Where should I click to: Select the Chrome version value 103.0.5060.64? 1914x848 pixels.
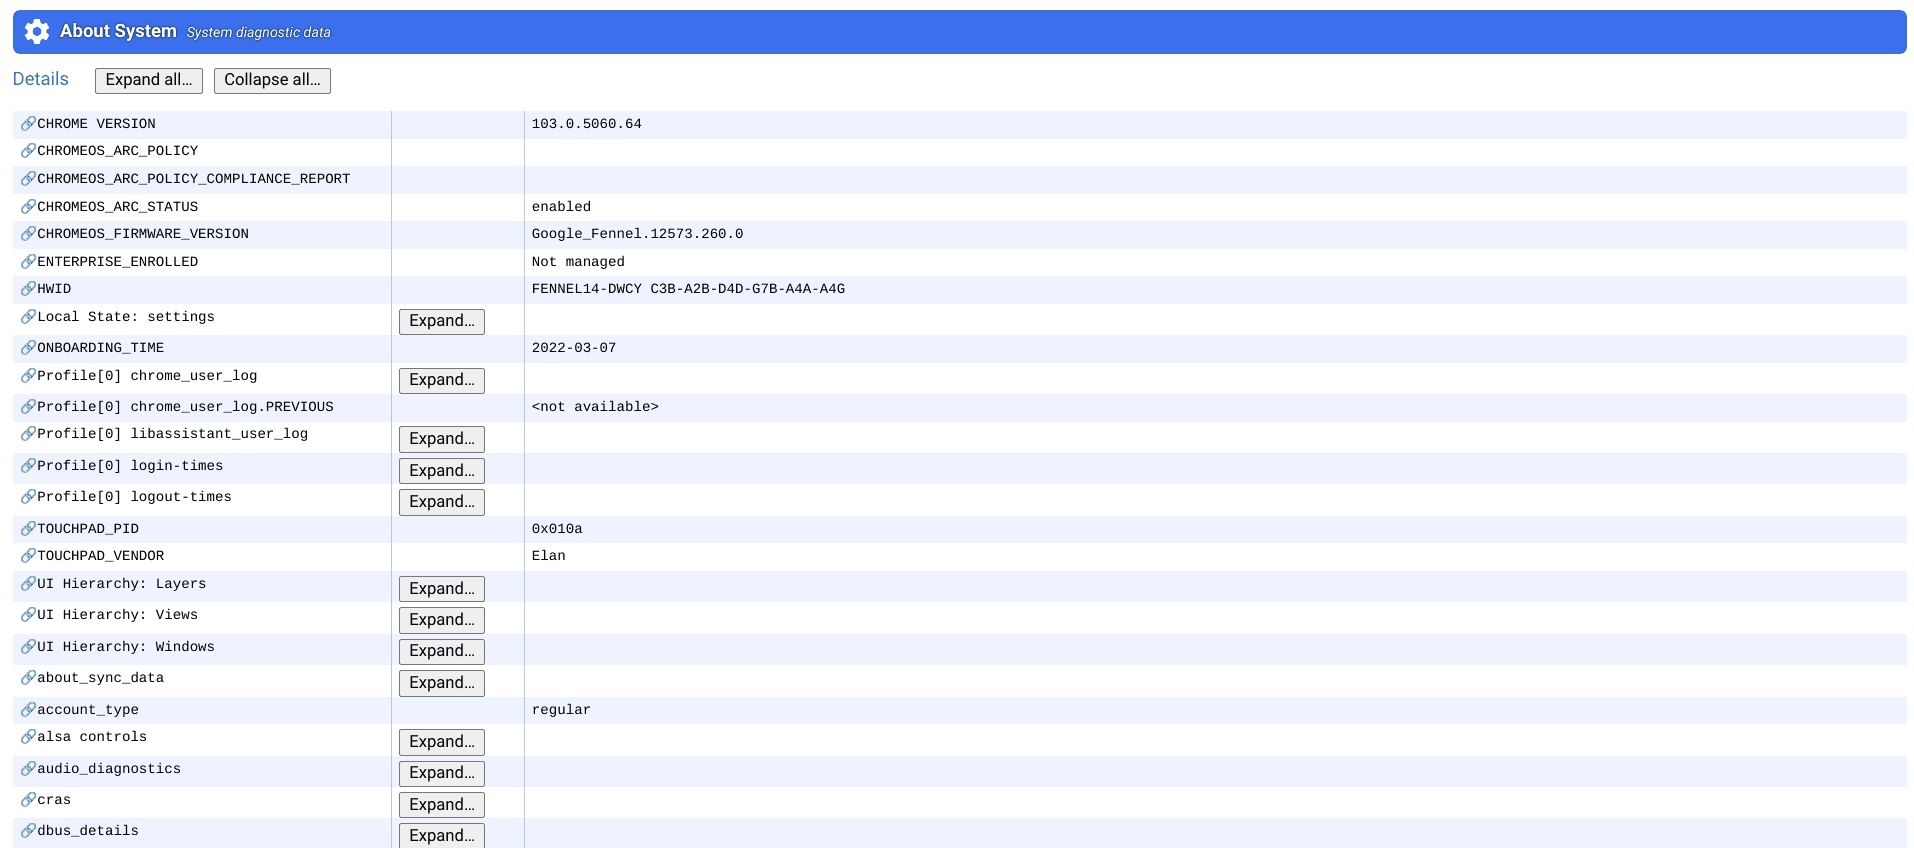[x=586, y=124]
